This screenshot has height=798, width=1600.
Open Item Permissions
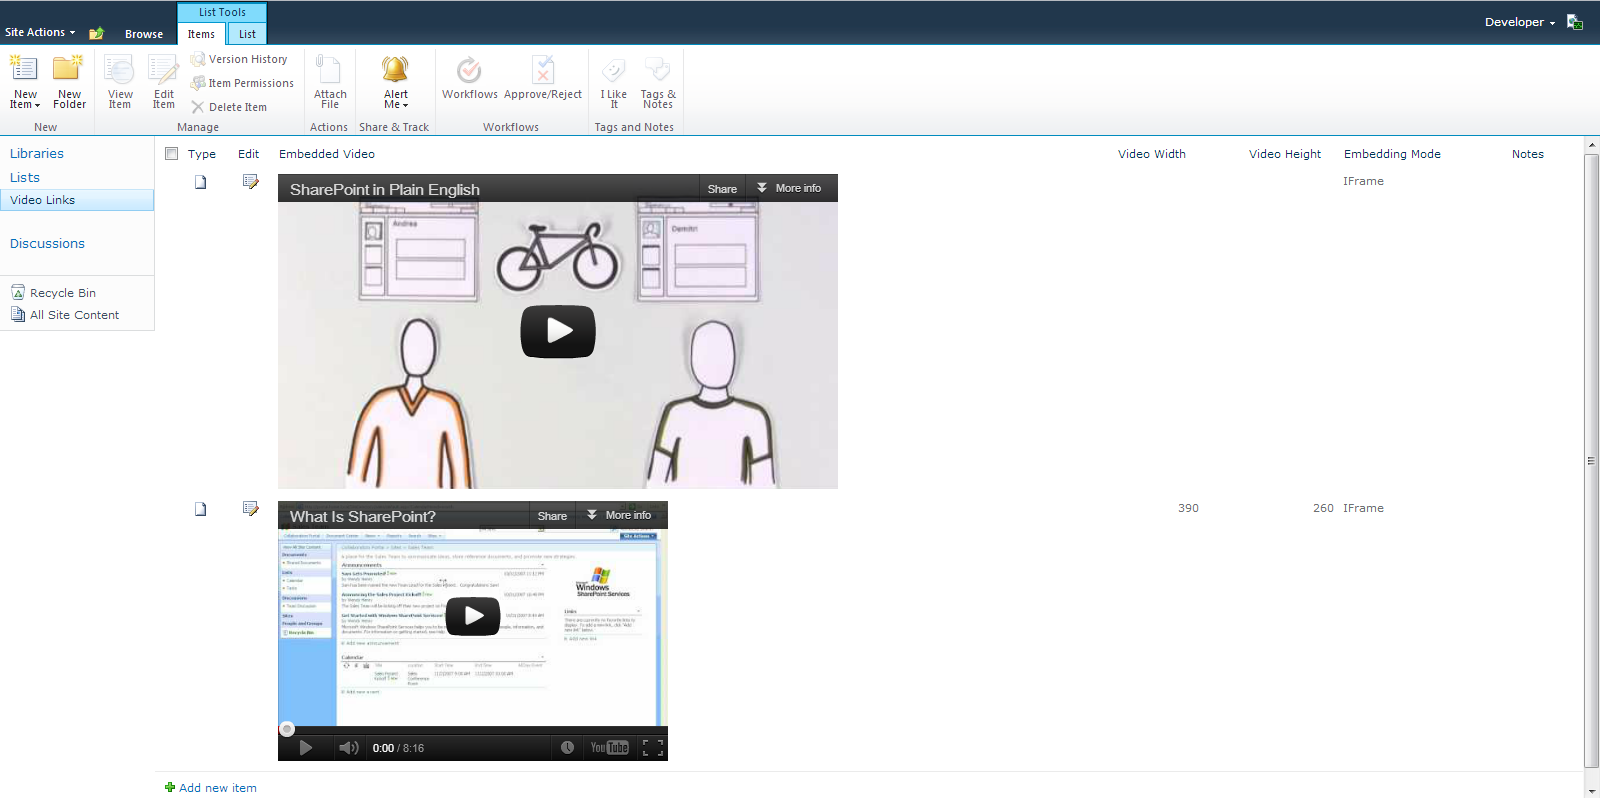(x=242, y=83)
